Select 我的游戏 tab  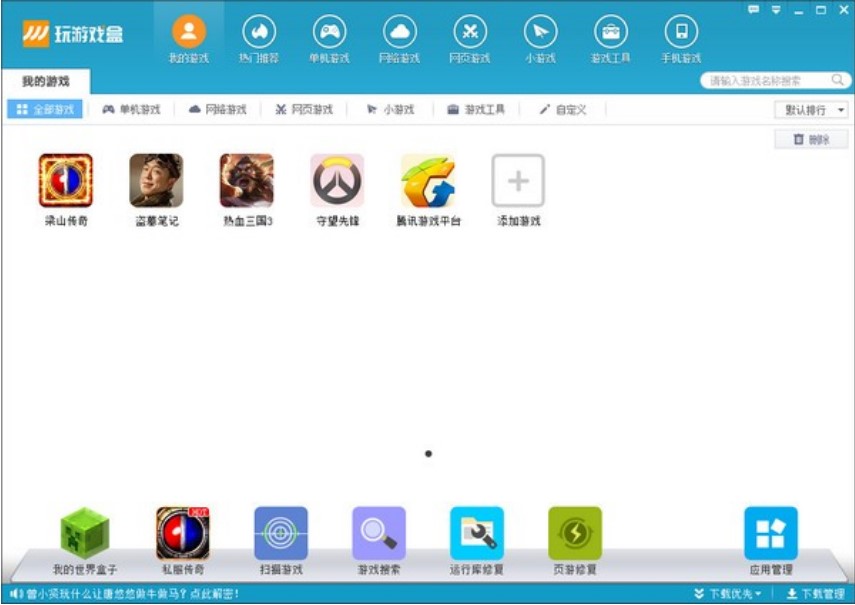[x=46, y=82]
